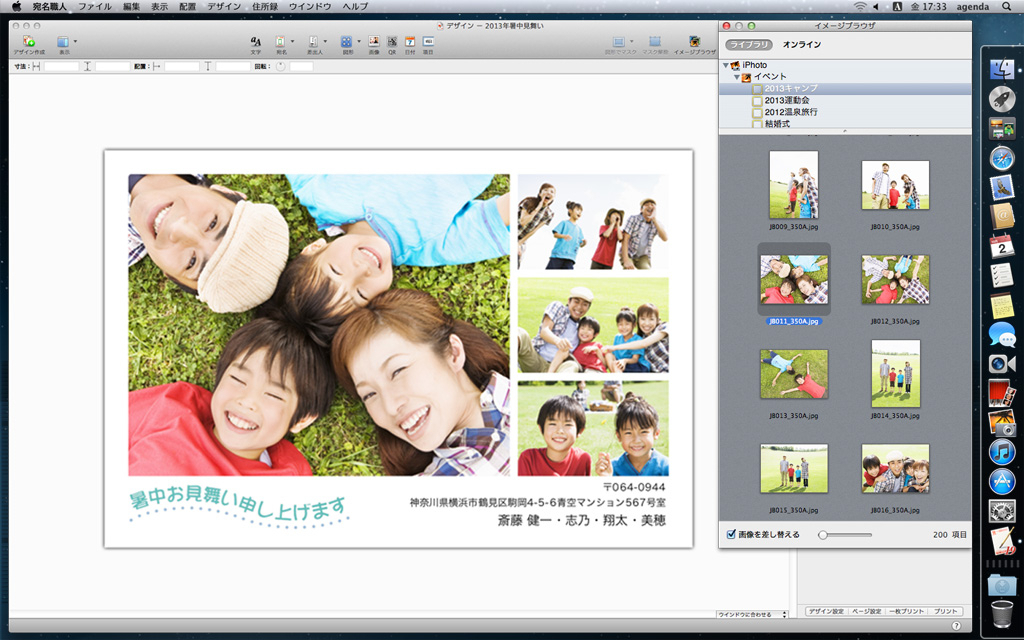This screenshot has width=1024, height=640.
Task: Insert picture with the 画像 icon
Action: [374, 42]
